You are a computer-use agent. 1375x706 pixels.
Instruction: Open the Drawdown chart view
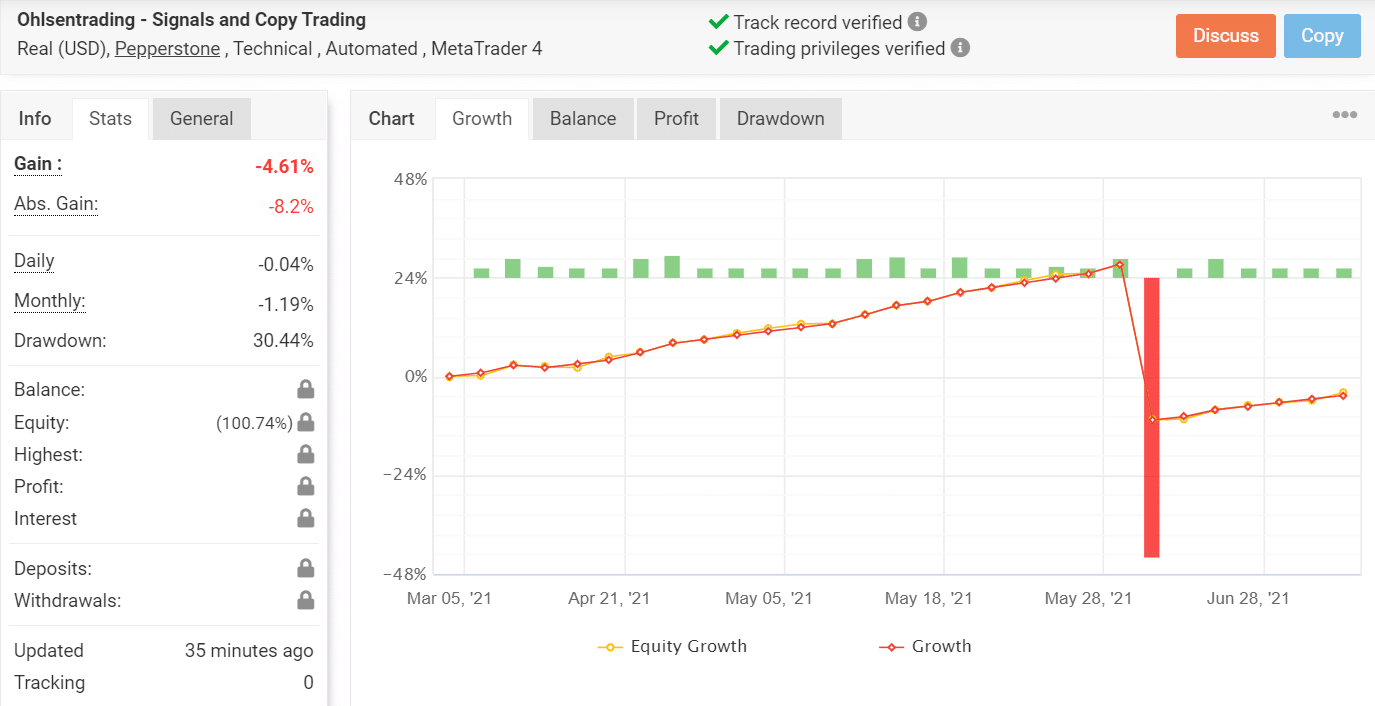(x=780, y=118)
